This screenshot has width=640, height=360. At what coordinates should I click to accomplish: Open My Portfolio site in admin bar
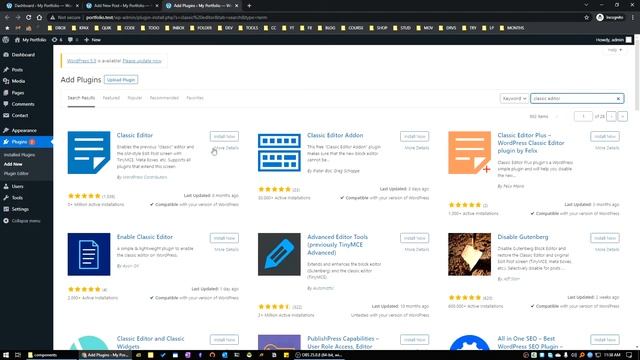[30, 40]
